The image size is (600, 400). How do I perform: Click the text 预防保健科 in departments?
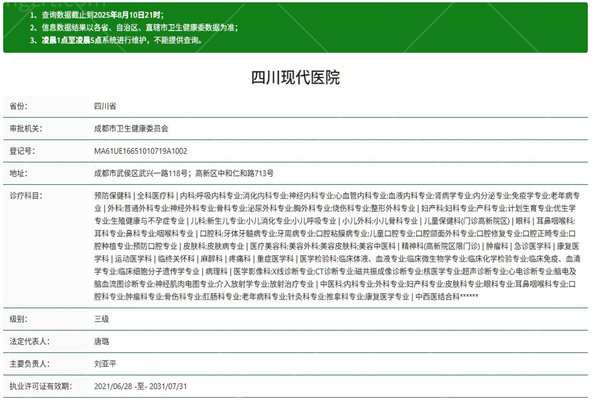(112, 196)
